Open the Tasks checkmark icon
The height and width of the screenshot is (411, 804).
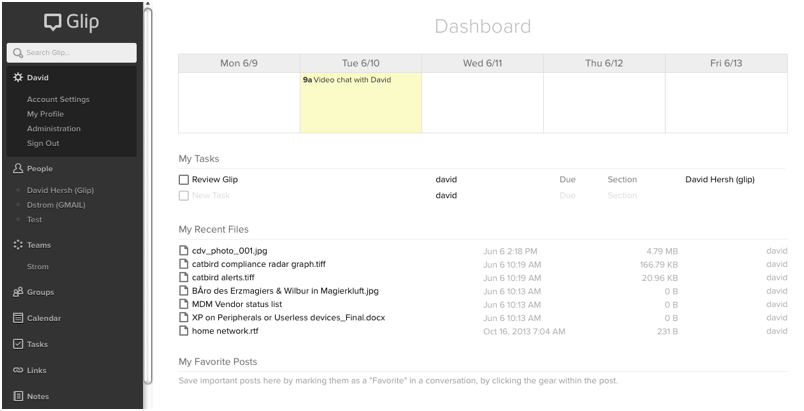(18, 345)
